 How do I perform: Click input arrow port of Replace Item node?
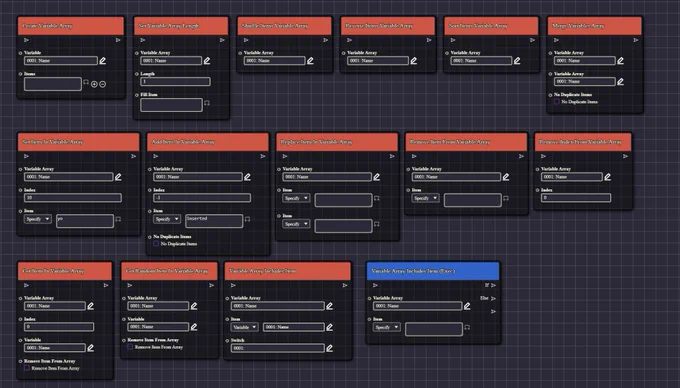tap(285, 156)
